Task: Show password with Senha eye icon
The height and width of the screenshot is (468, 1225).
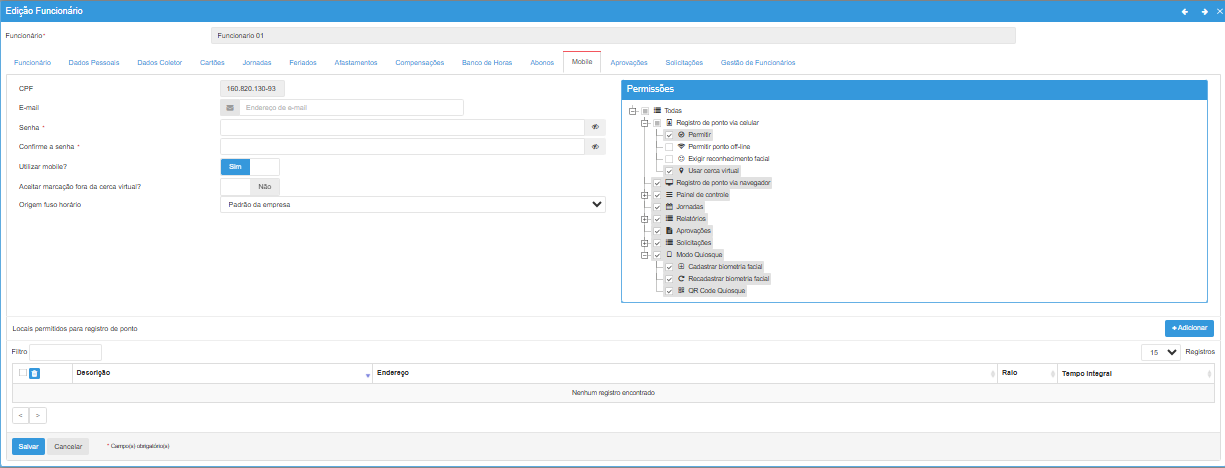Action: click(594, 127)
